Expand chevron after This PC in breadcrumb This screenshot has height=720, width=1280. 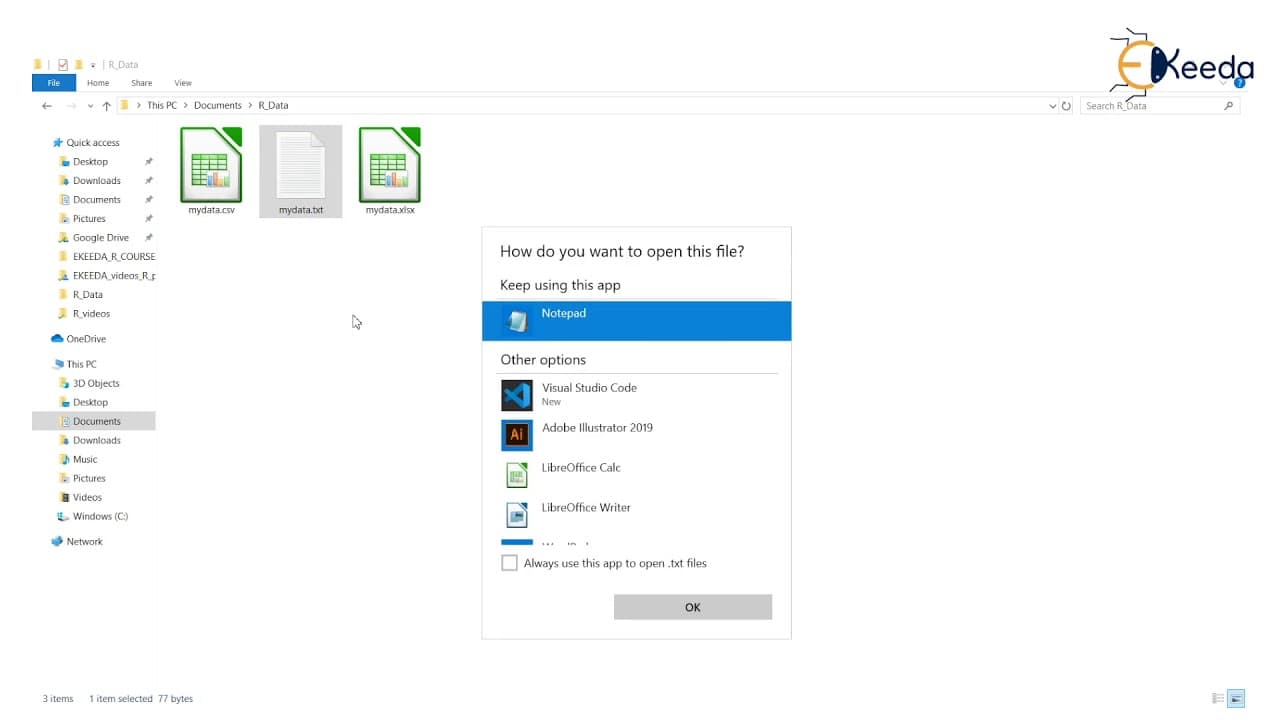(186, 105)
